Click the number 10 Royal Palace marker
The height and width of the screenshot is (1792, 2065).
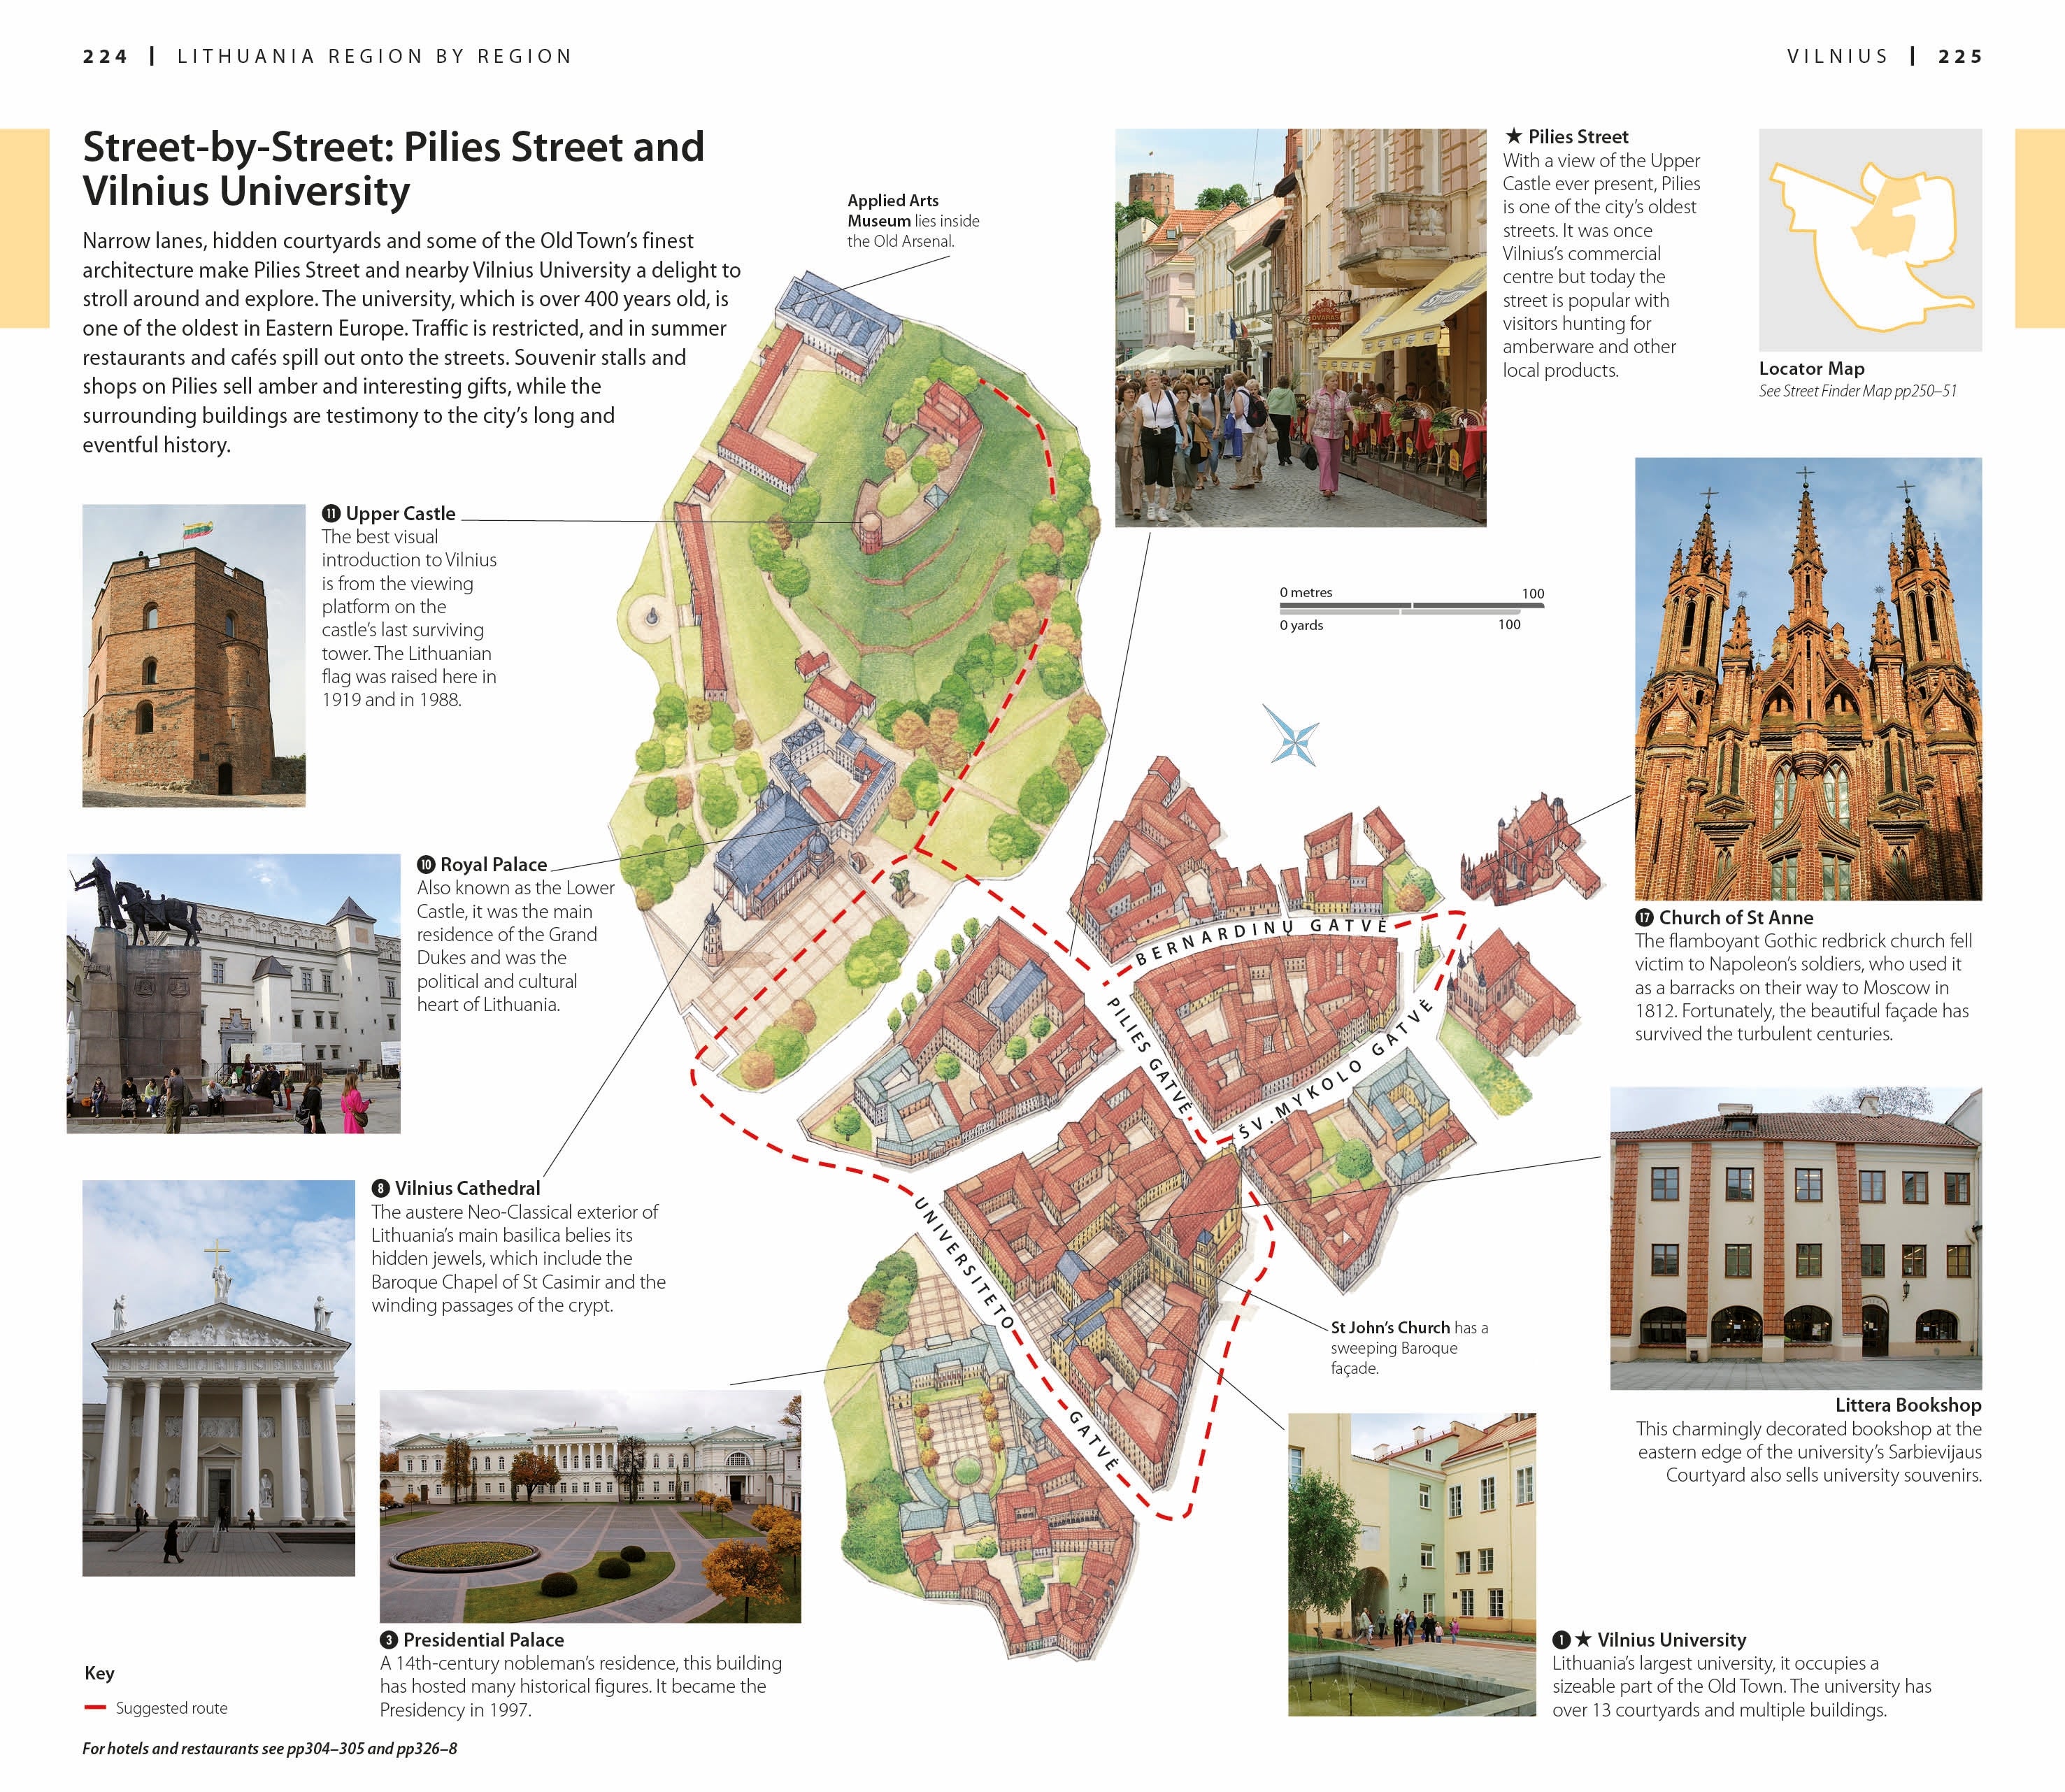pos(426,864)
